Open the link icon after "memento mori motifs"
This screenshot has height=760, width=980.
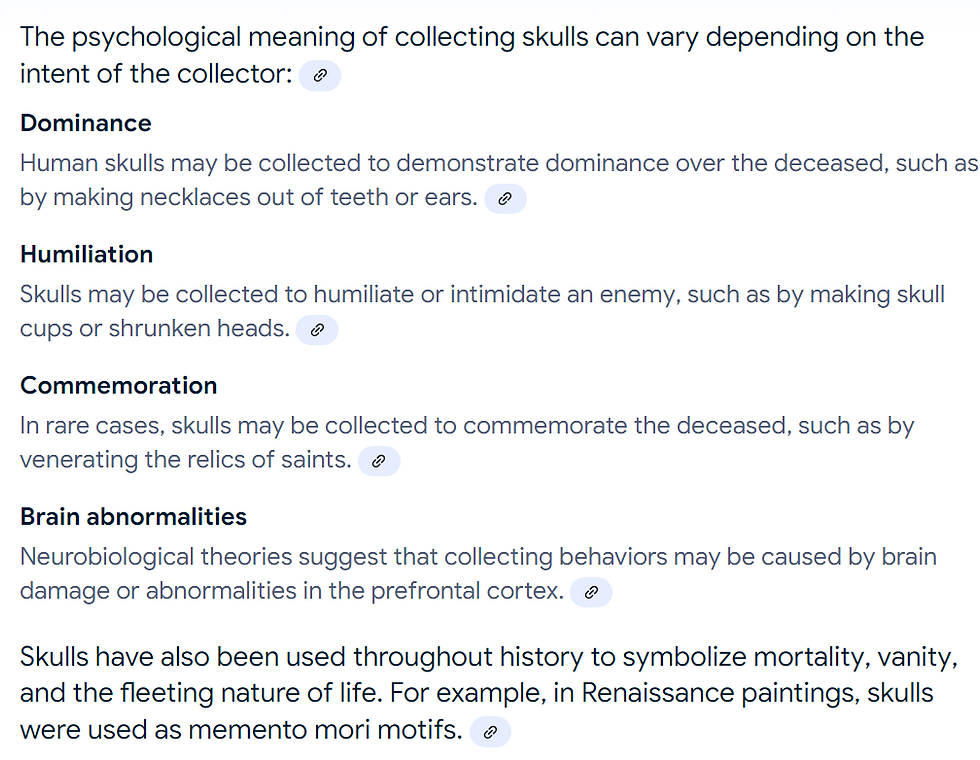click(x=490, y=732)
